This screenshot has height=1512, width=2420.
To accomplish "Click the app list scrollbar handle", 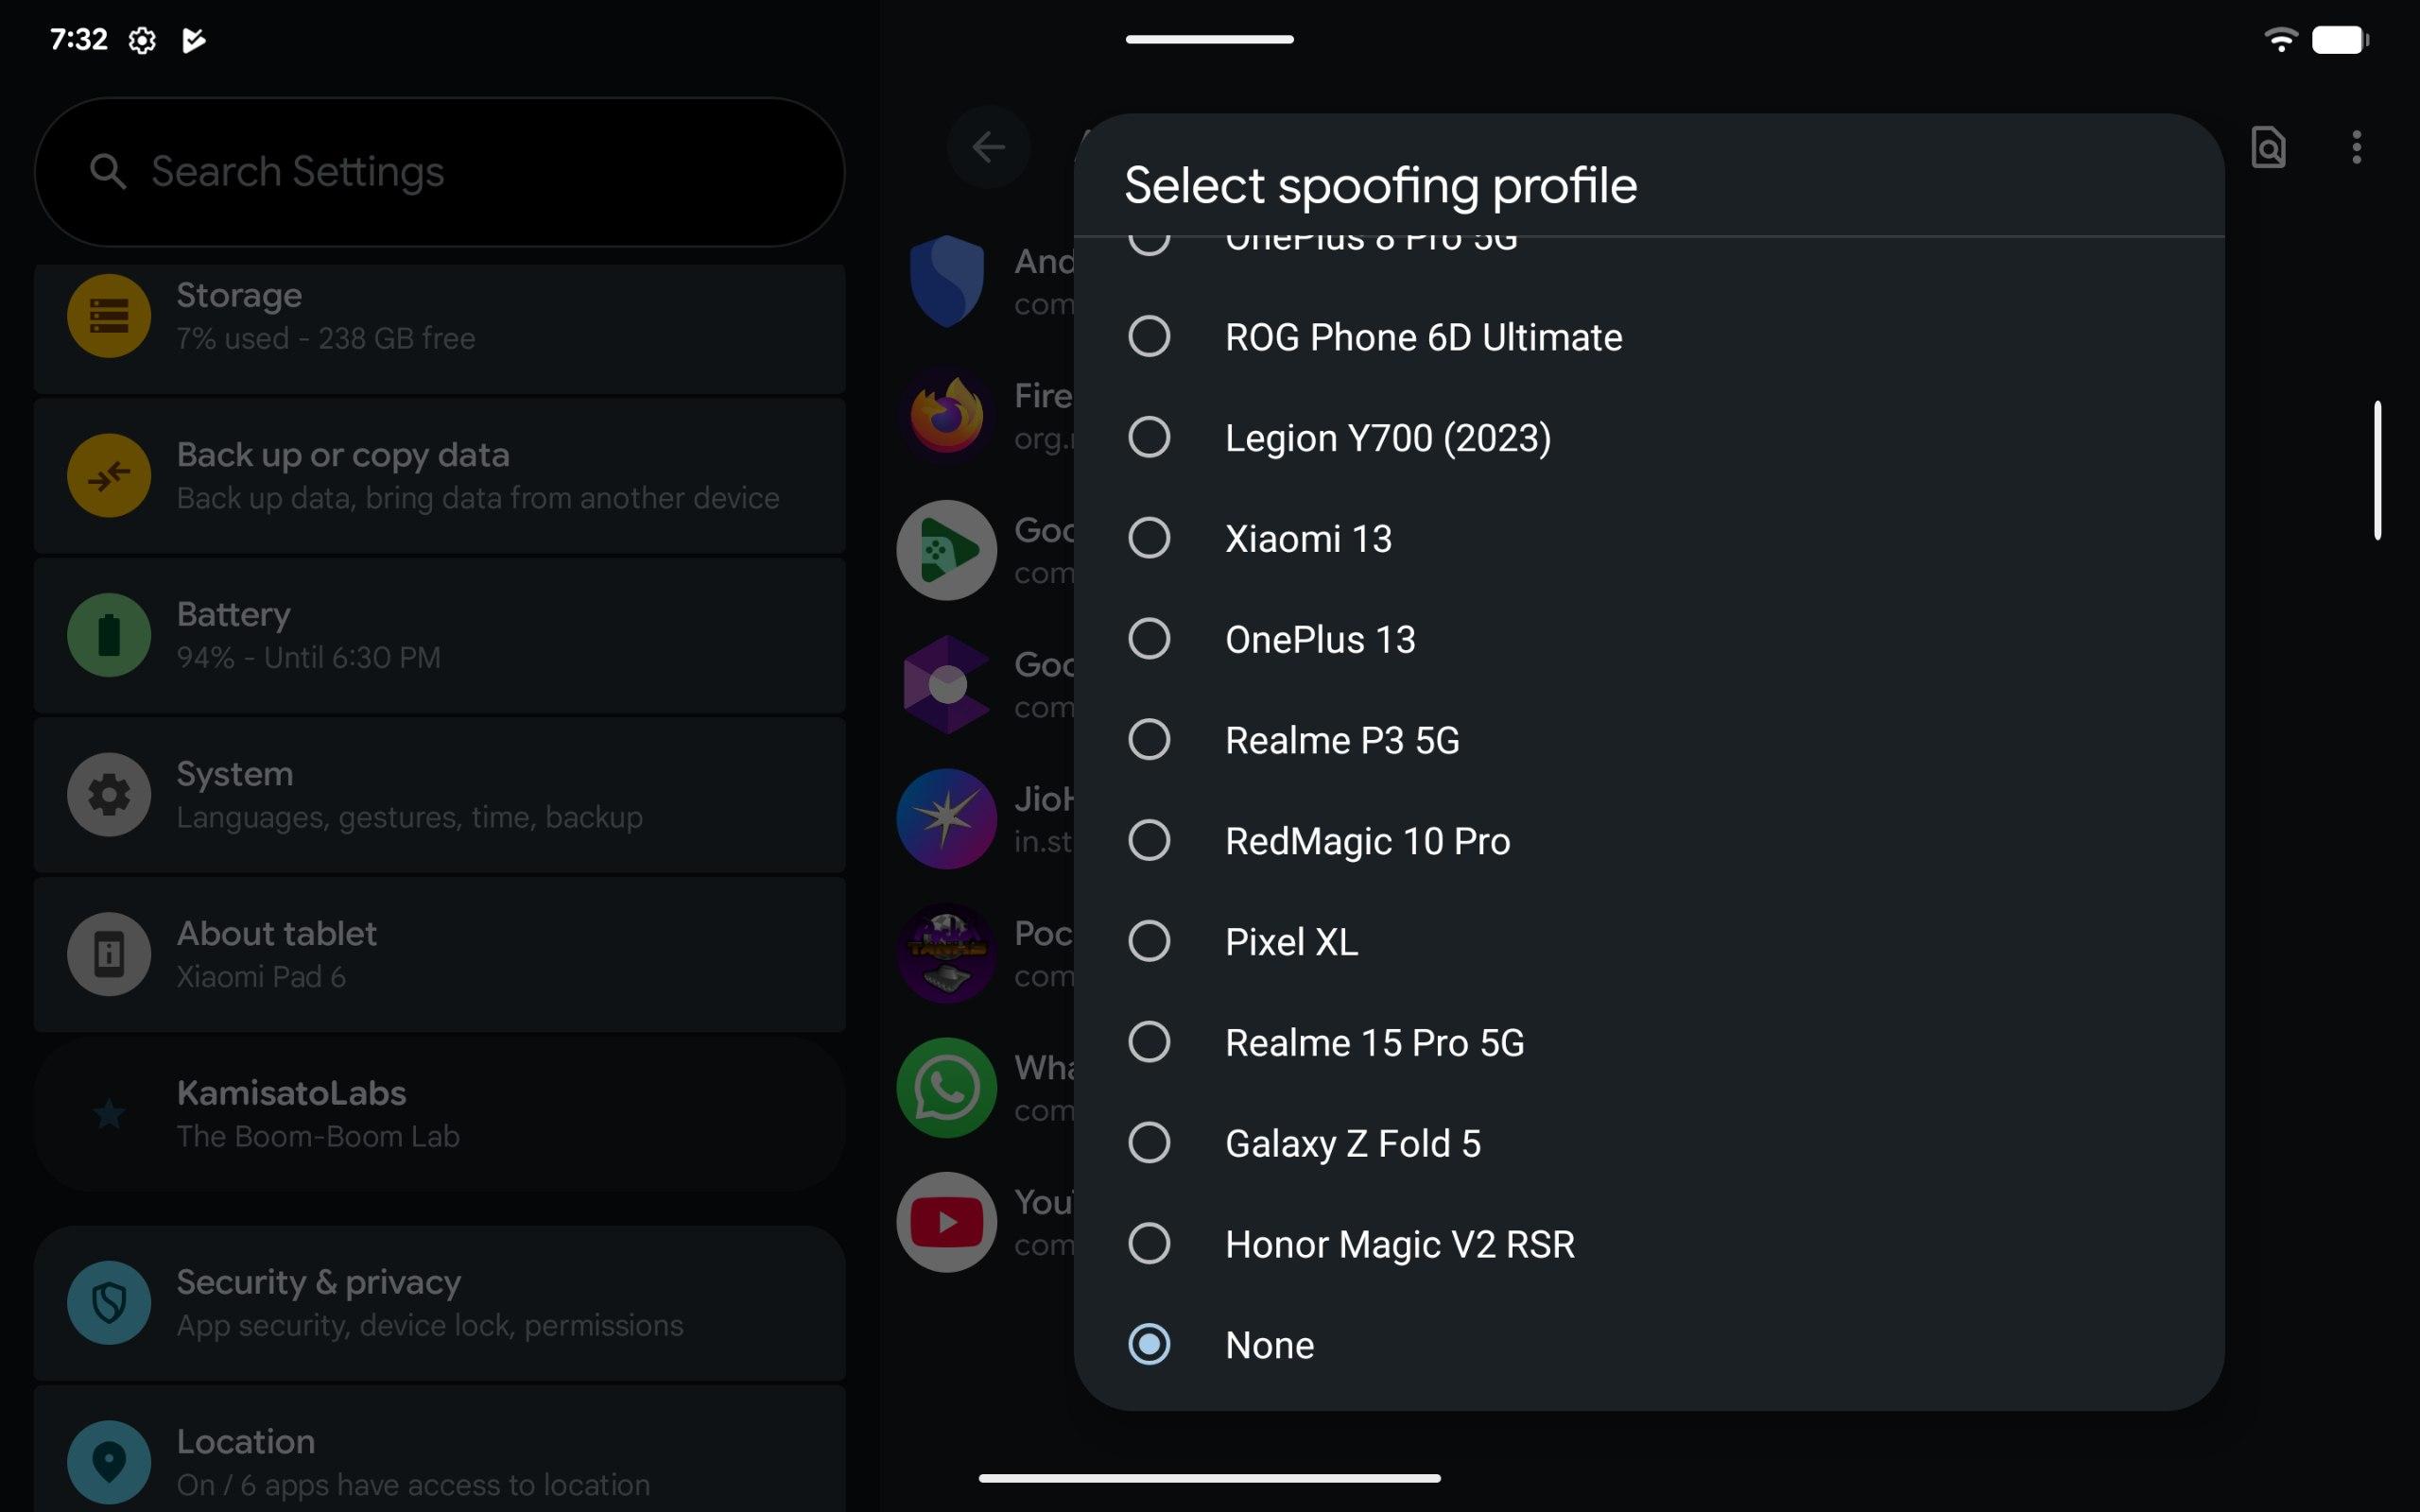I will (x=2377, y=470).
